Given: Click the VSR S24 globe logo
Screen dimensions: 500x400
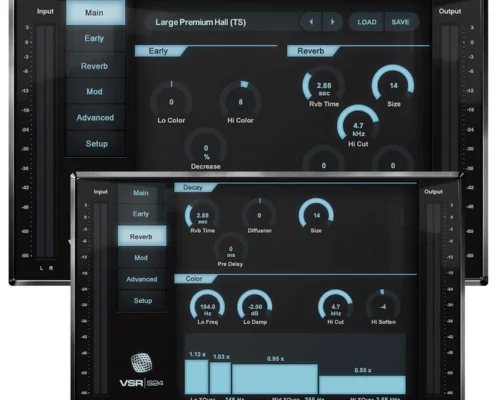Looking at the screenshot, I should pyautogui.click(x=141, y=363).
